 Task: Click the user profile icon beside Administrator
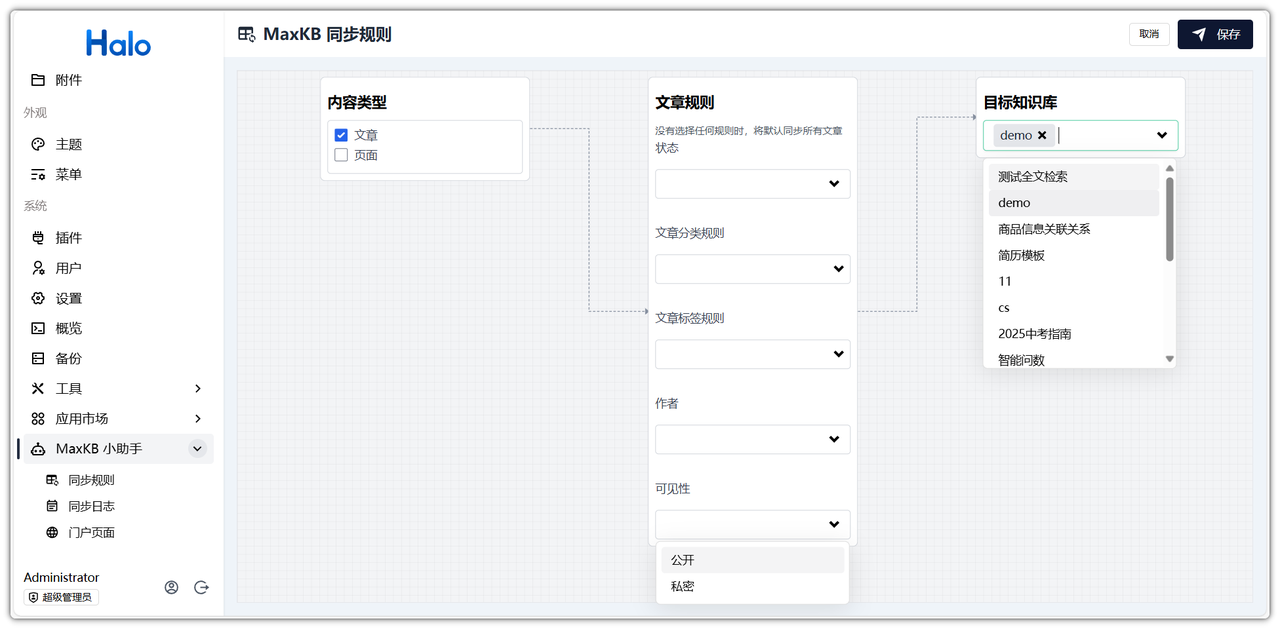pos(171,587)
